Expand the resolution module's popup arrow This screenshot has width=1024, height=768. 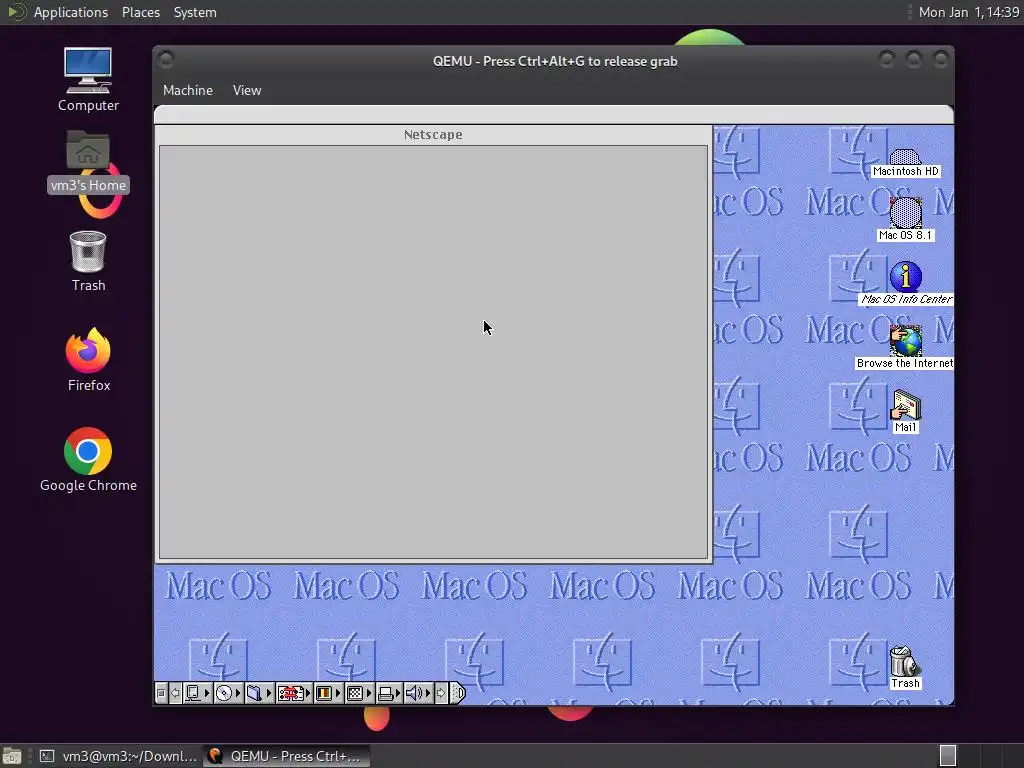pyautogui.click(x=369, y=693)
